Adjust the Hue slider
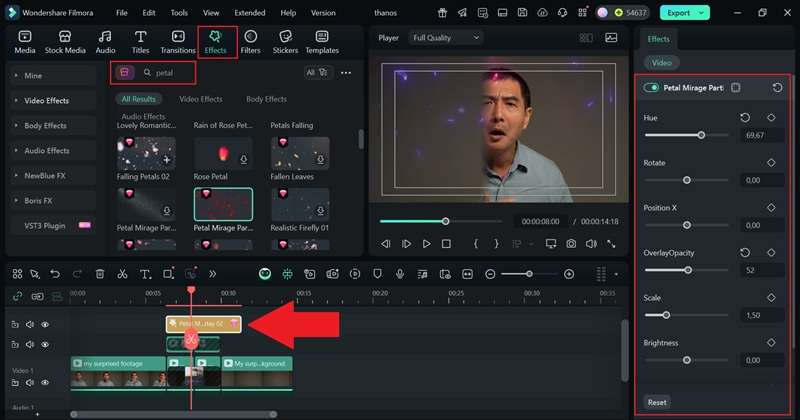The image size is (800, 420). (686, 135)
